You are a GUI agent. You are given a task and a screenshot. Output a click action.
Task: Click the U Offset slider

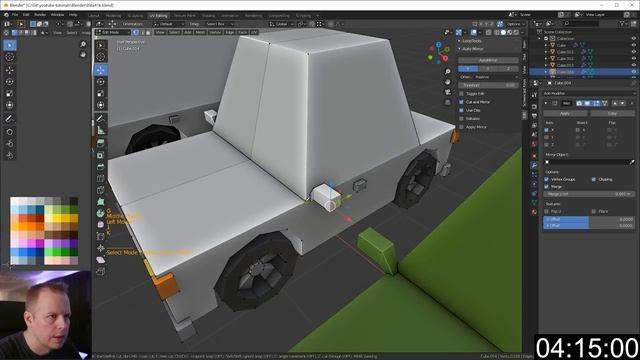point(589,219)
